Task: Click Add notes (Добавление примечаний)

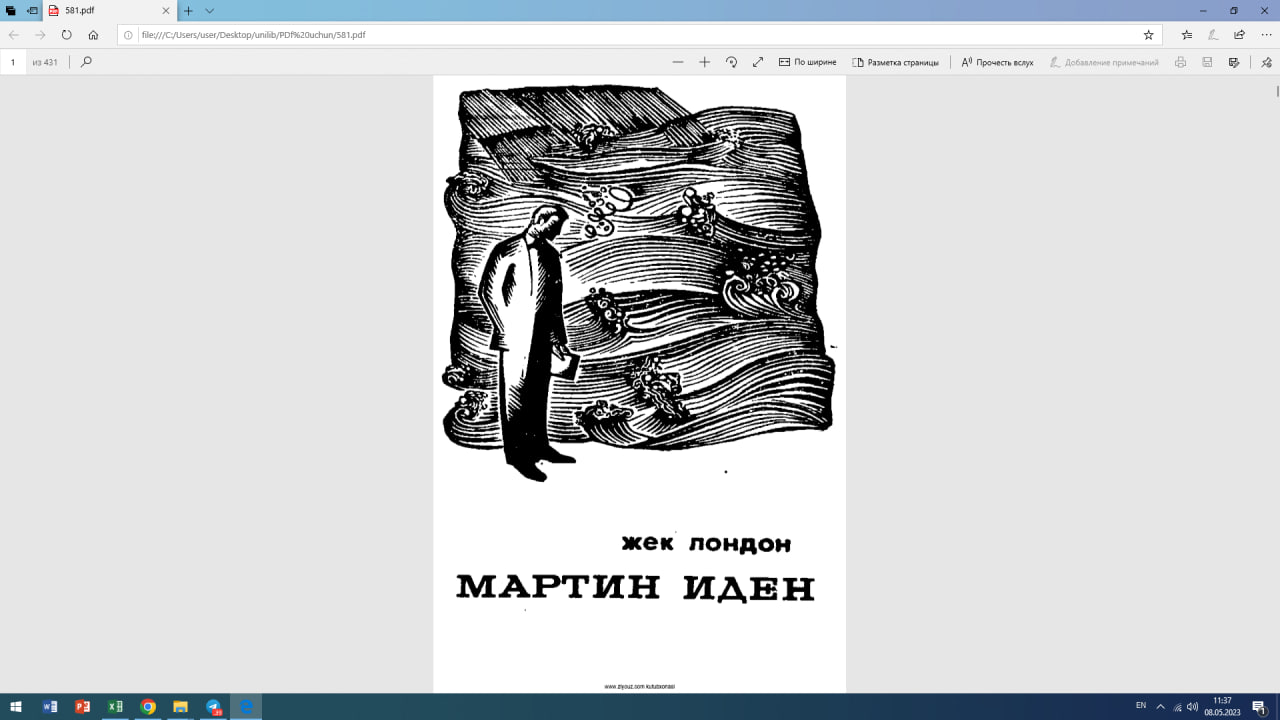Action: 1104,62
